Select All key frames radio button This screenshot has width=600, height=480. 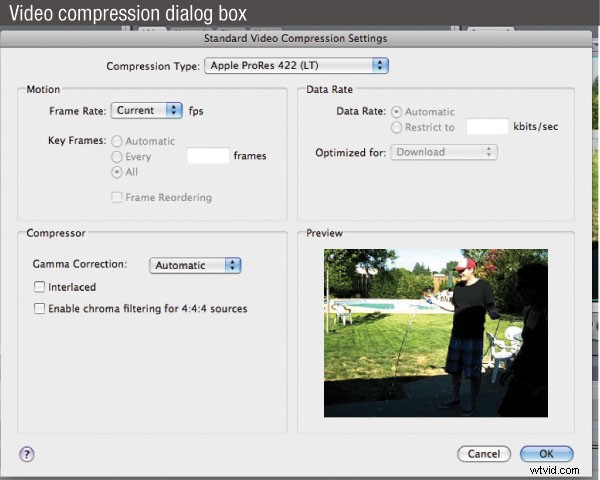117,172
